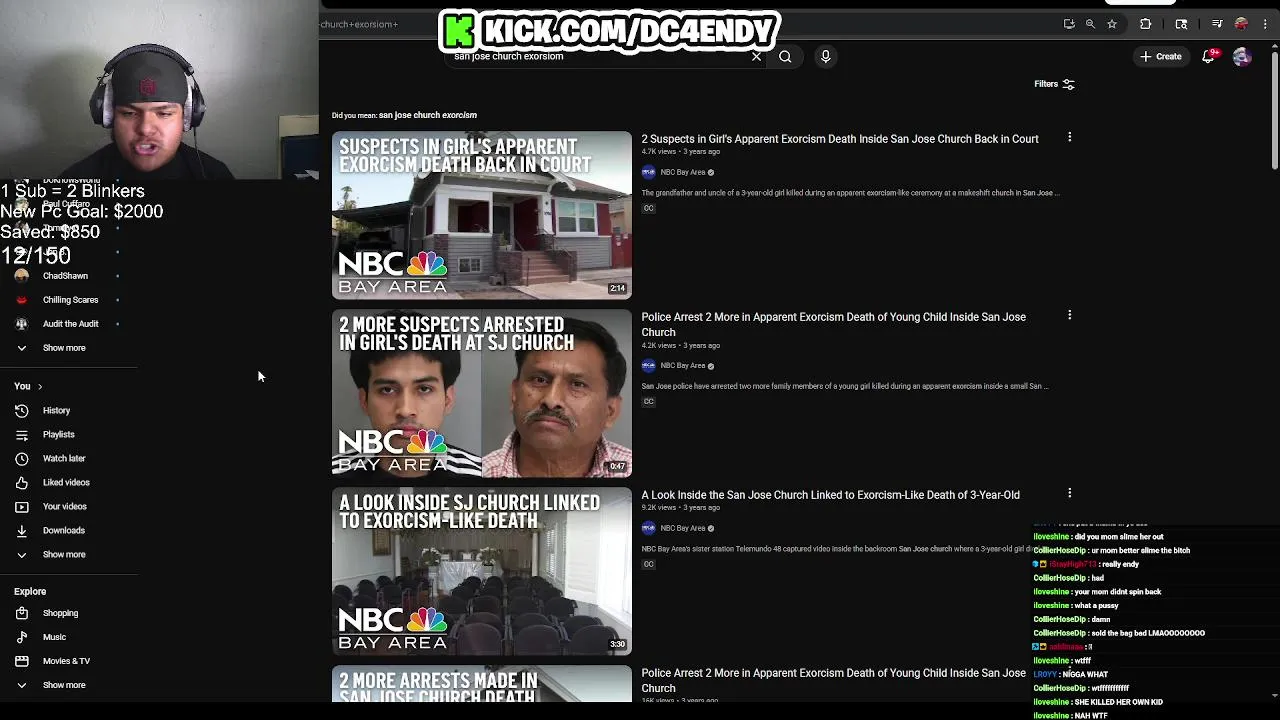Open the Create button menu
1280x720 pixels.
(x=1161, y=57)
